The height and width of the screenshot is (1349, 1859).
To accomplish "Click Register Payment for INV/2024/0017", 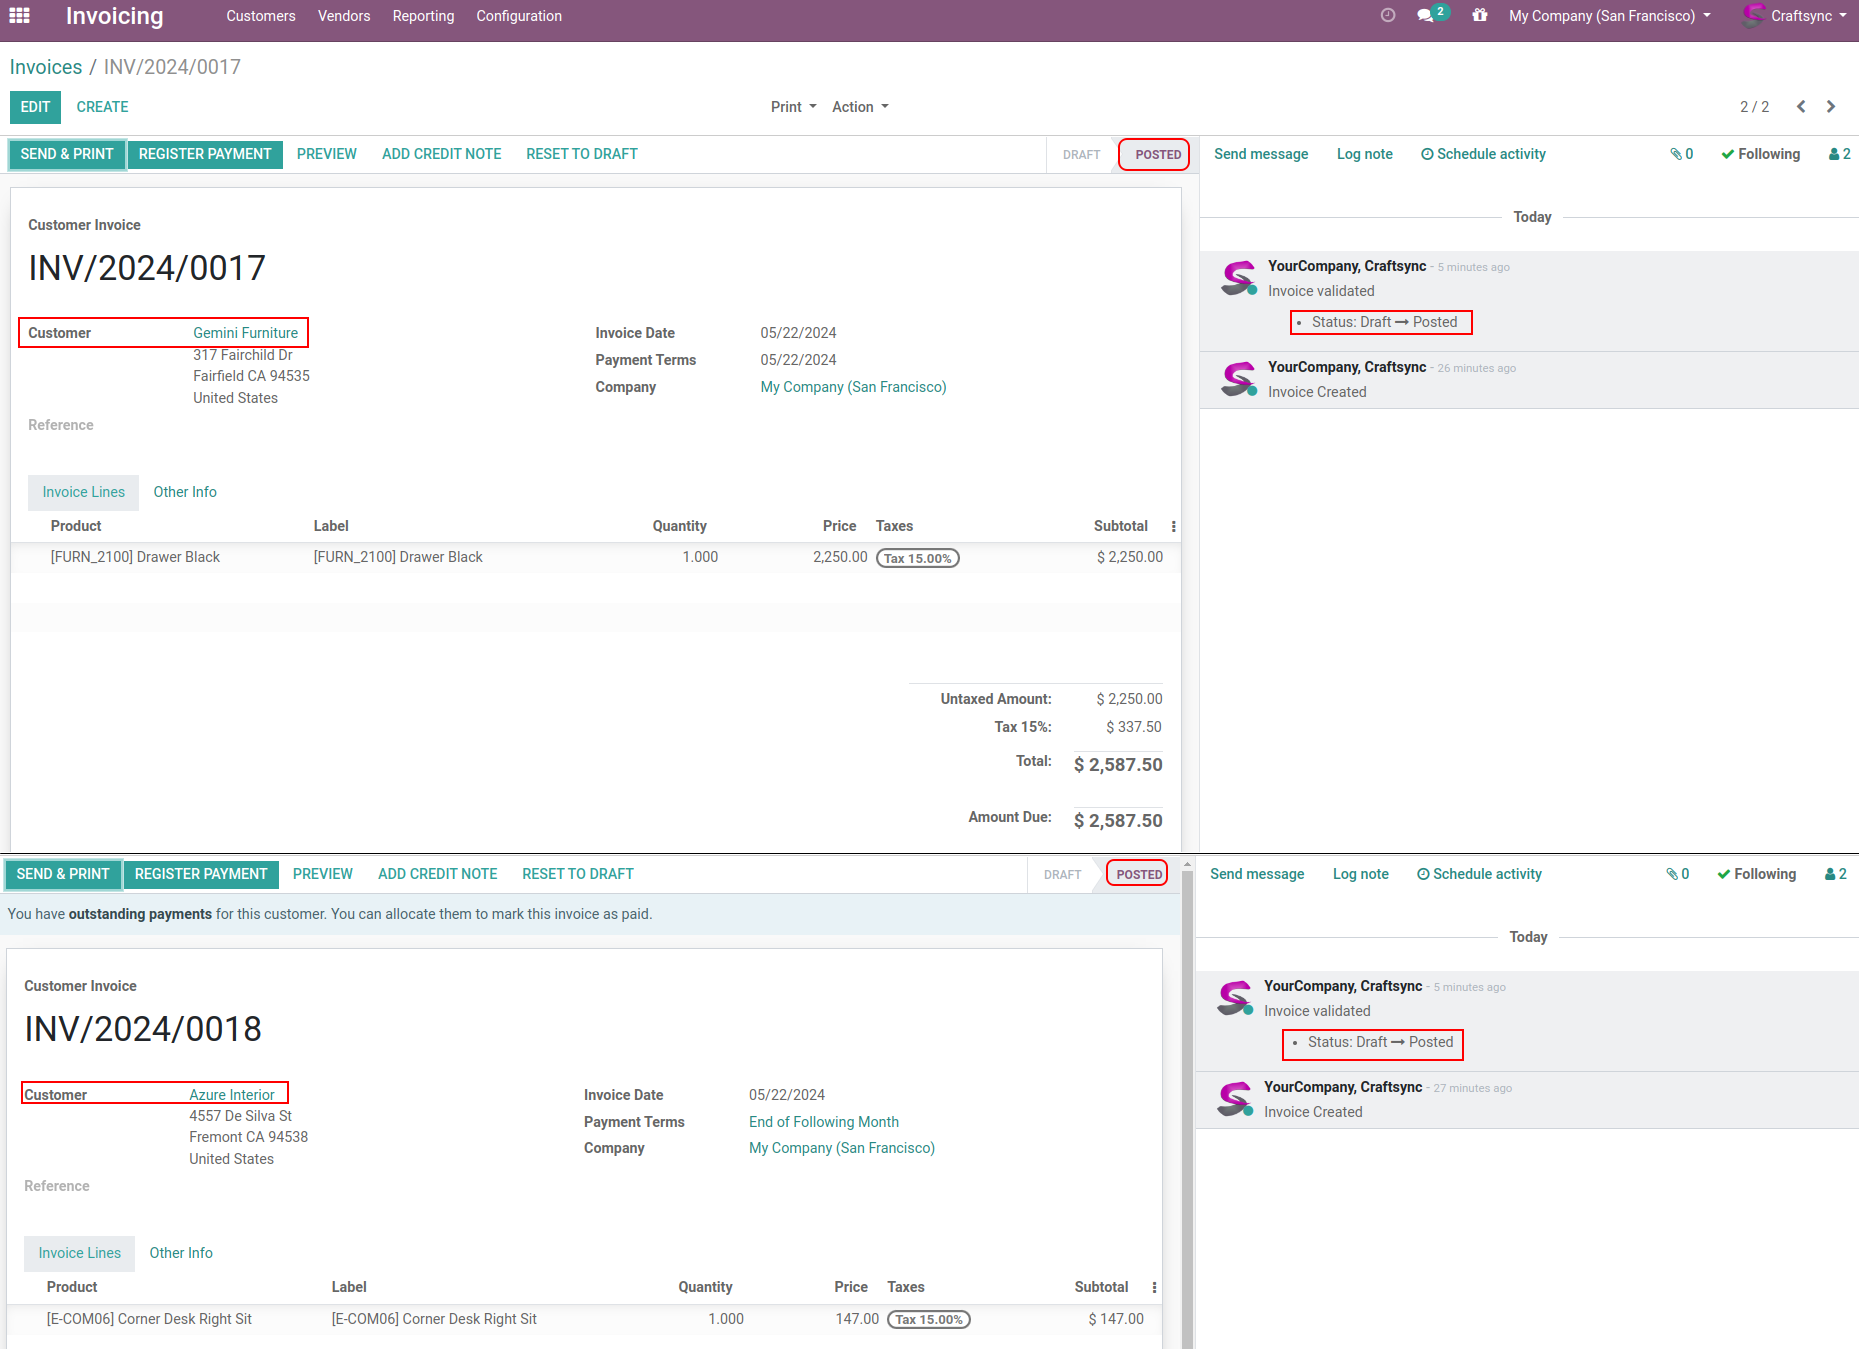I will pos(205,154).
